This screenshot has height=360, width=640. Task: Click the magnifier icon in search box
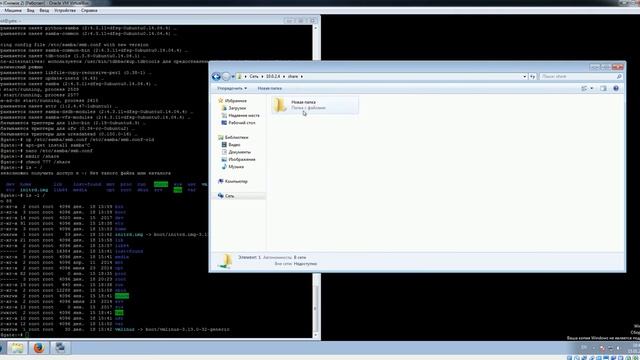pyautogui.click(x=619, y=76)
